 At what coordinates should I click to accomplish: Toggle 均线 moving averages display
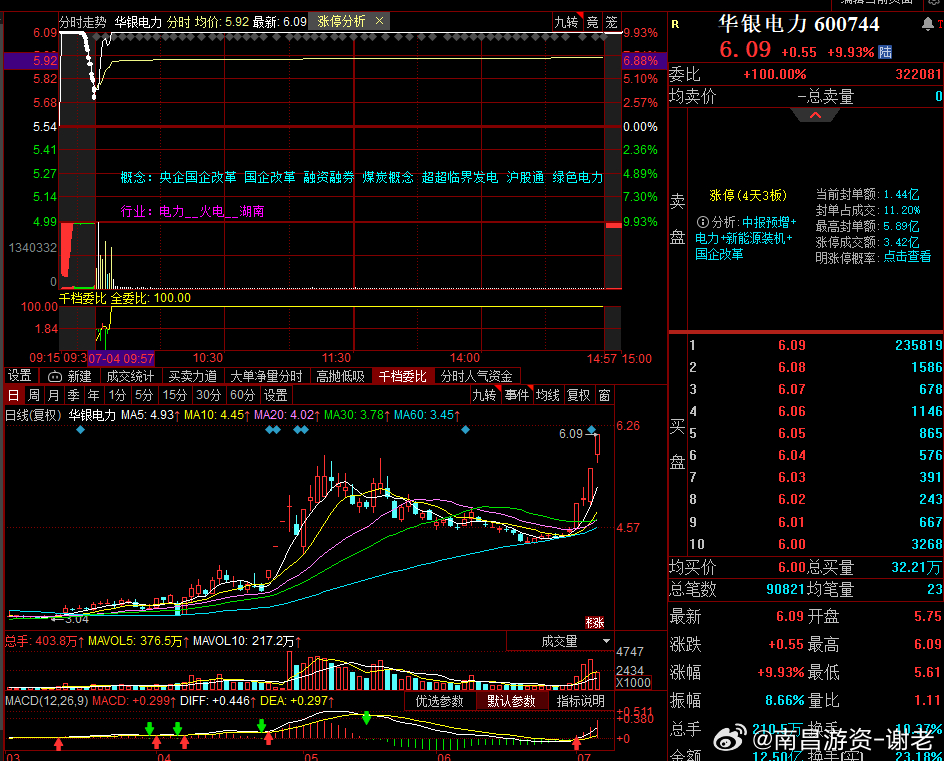tap(548, 395)
